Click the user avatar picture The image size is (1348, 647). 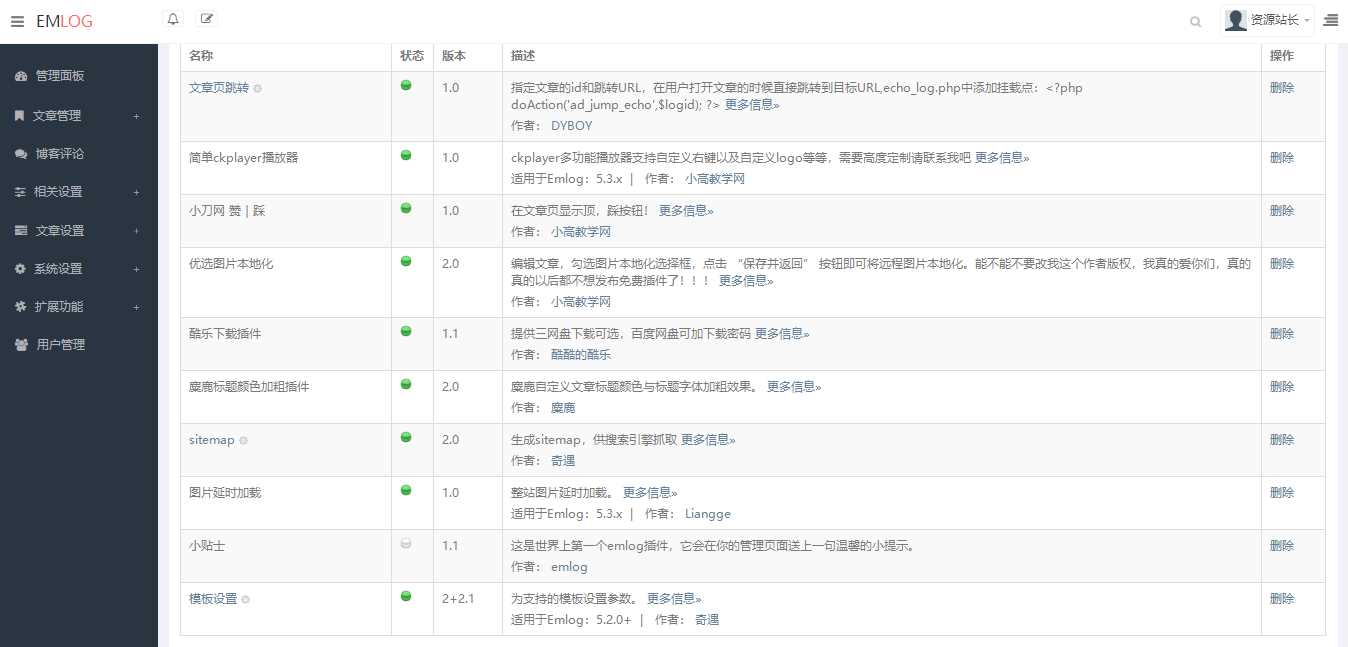tap(1234, 19)
